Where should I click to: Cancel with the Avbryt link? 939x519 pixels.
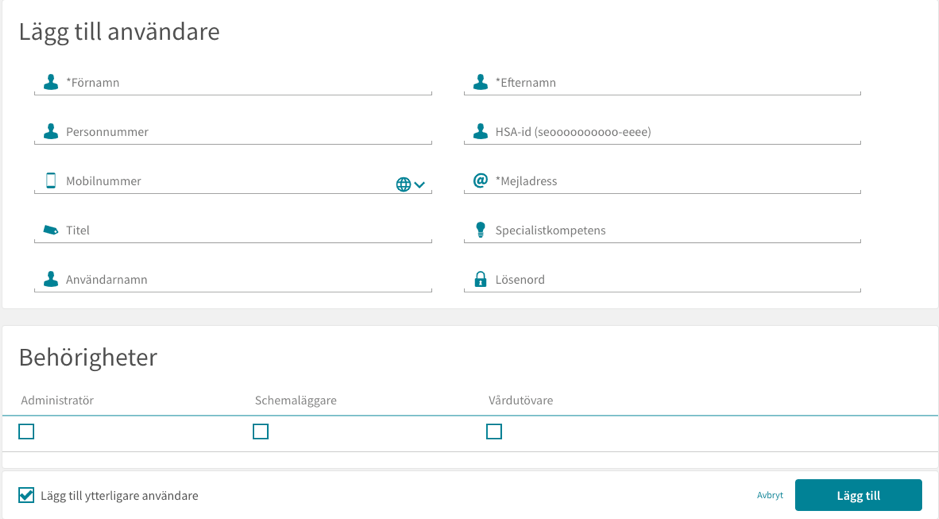point(770,495)
